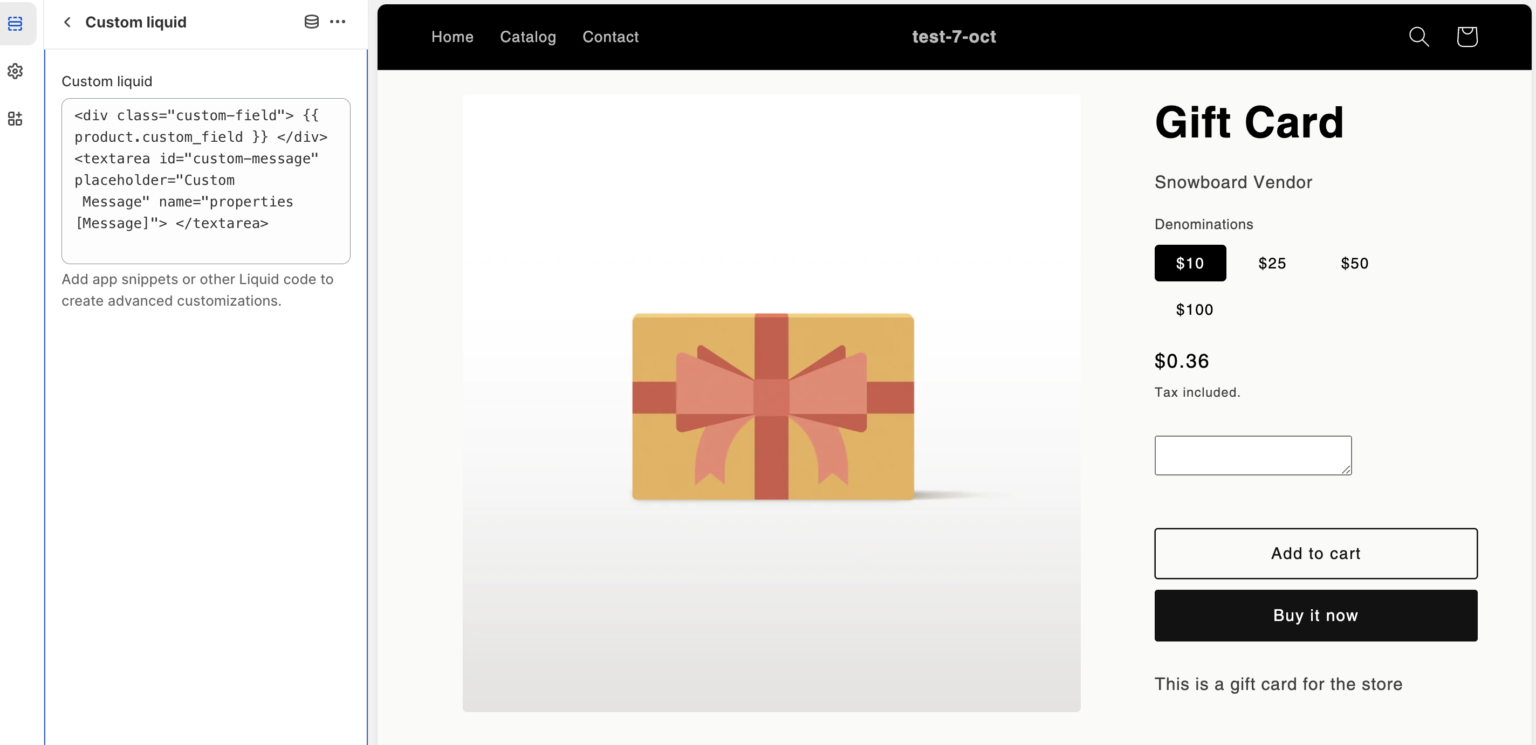Click the dynamic source database icon
The image size is (1536, 745).
[x=312, y=22]
